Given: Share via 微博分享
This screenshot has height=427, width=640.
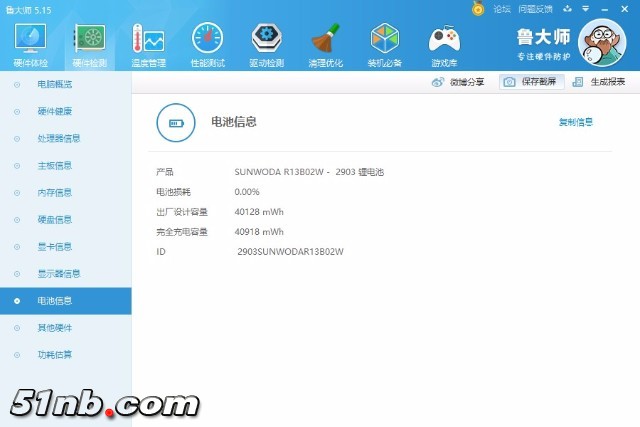Looking at the screenshot, I should point(458,82).
